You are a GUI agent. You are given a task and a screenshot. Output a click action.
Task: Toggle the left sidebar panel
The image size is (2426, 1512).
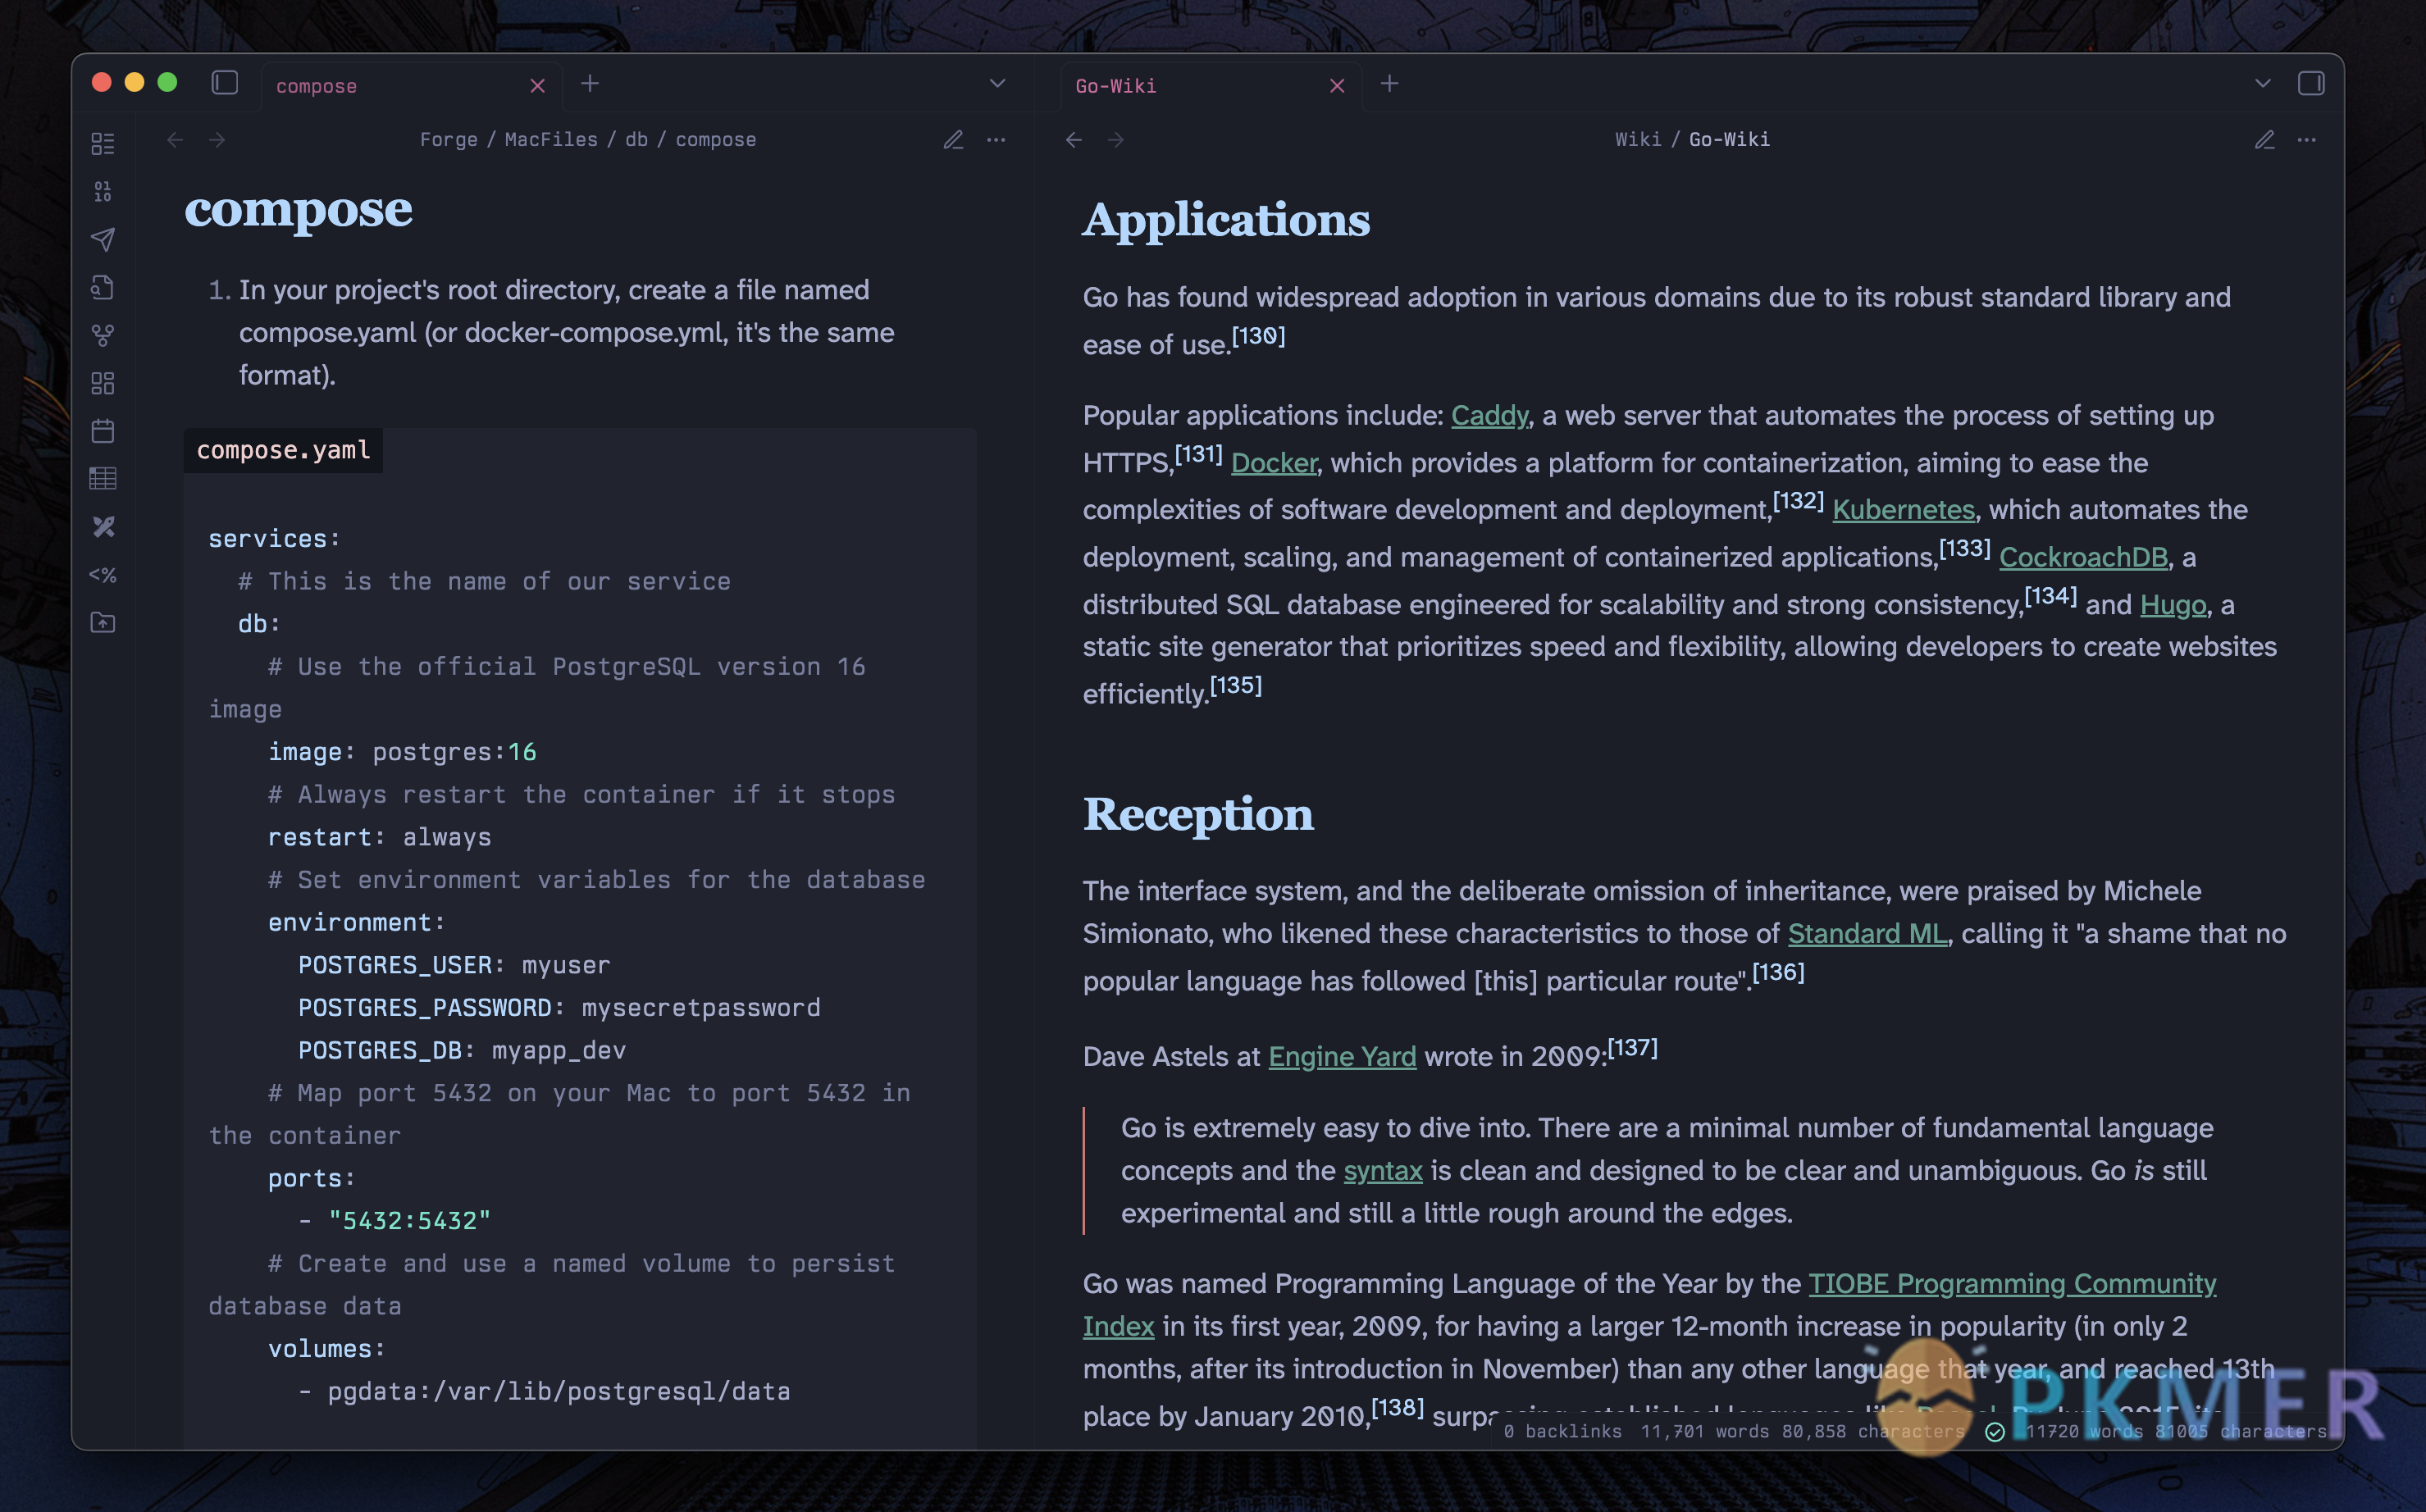coord(225,83)
